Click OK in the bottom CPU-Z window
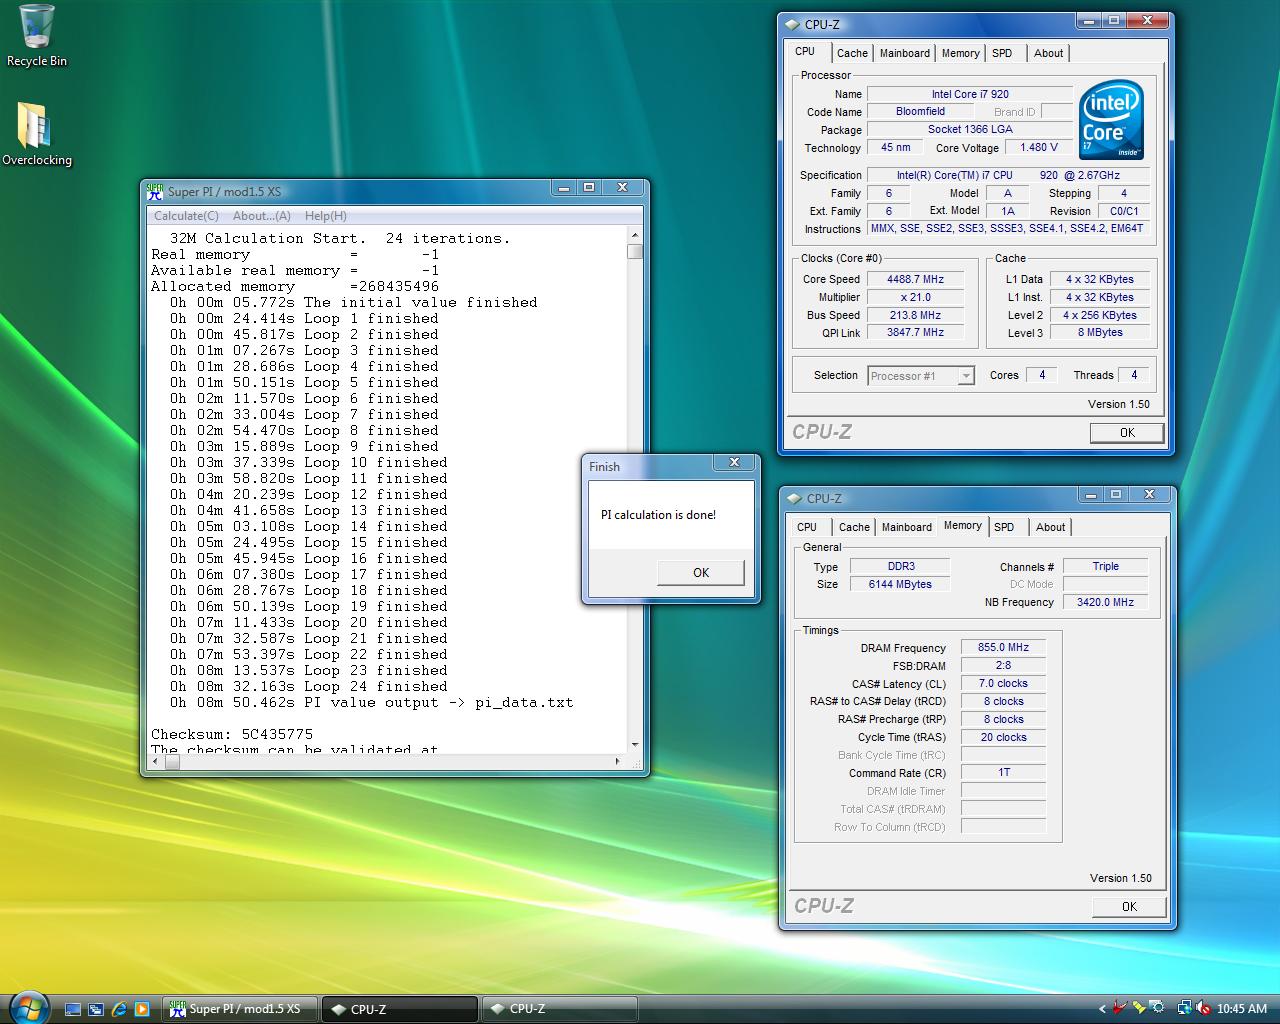This screenshot has width=1280, height=1024. click(x=1129, y=907)
